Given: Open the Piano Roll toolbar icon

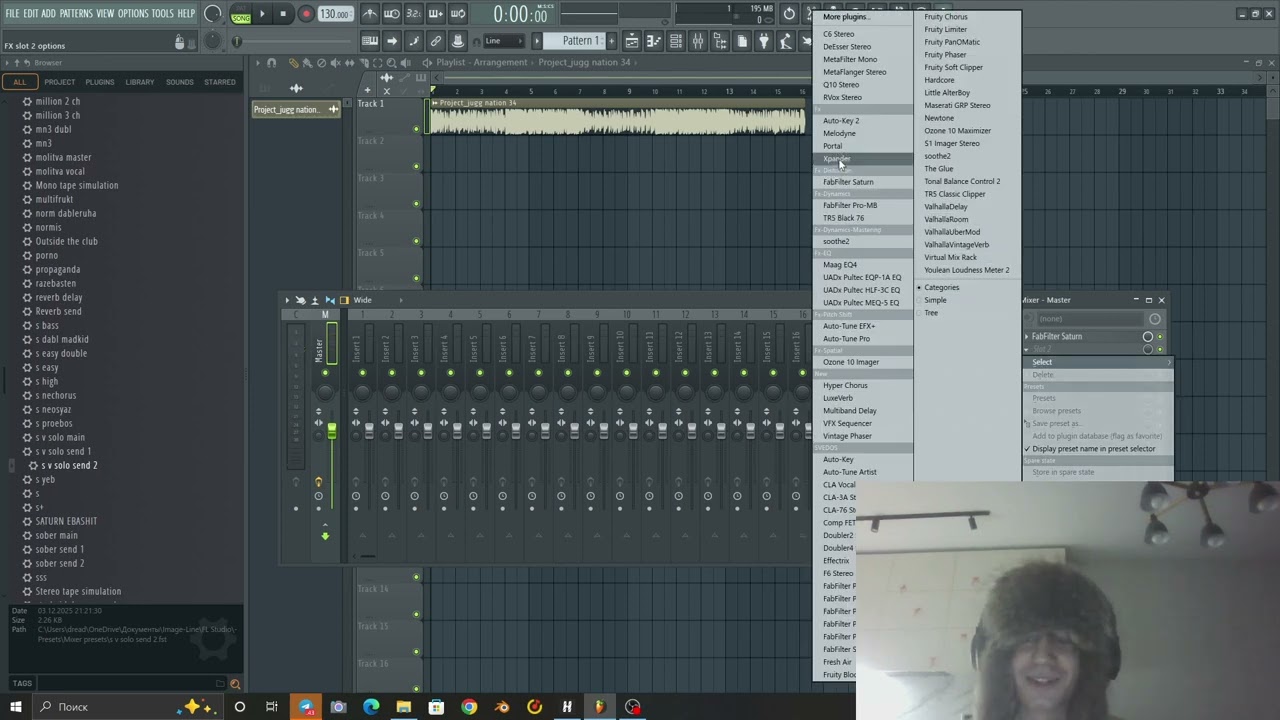Looking at the screenshot, I should pos(654,41).
